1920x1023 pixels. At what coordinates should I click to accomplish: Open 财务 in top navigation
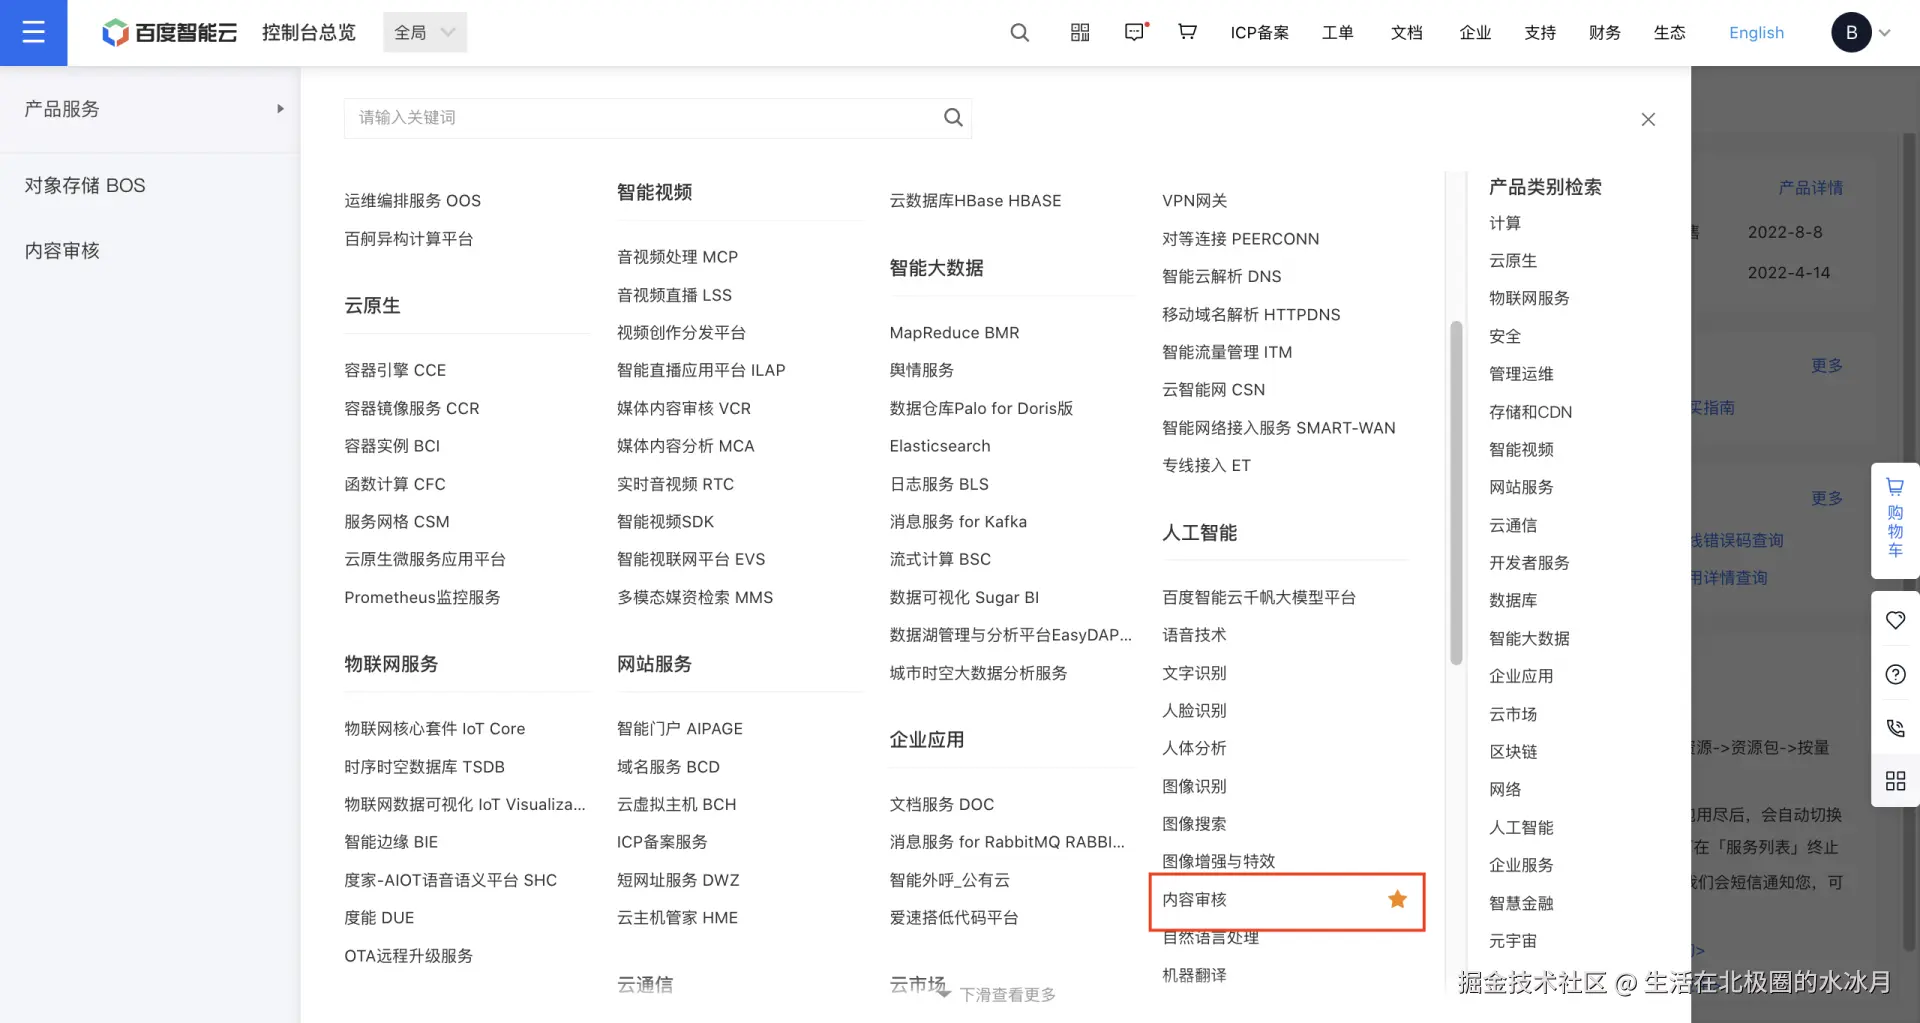click(1604, 33)
